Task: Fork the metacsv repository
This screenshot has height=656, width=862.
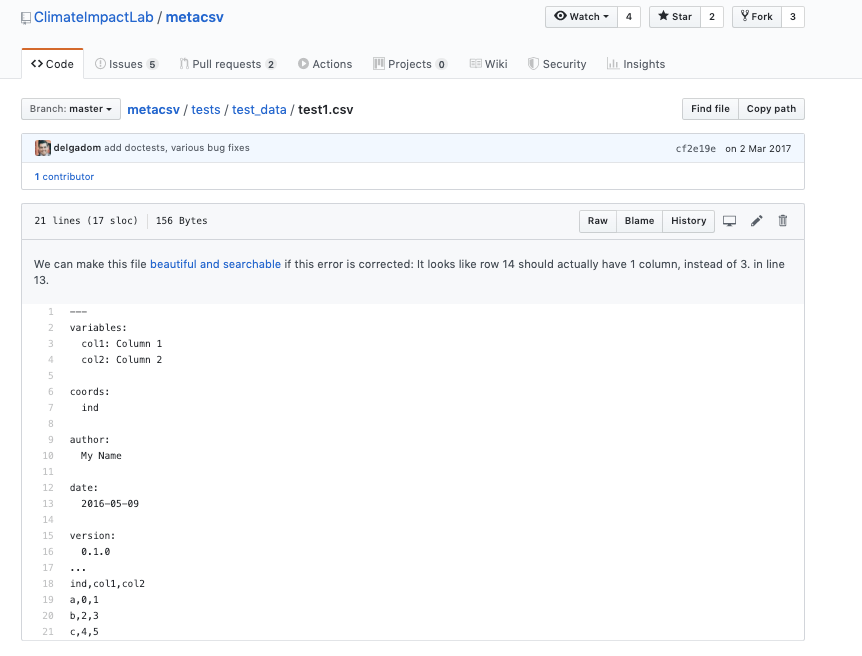Action: [x=756, y=16]
